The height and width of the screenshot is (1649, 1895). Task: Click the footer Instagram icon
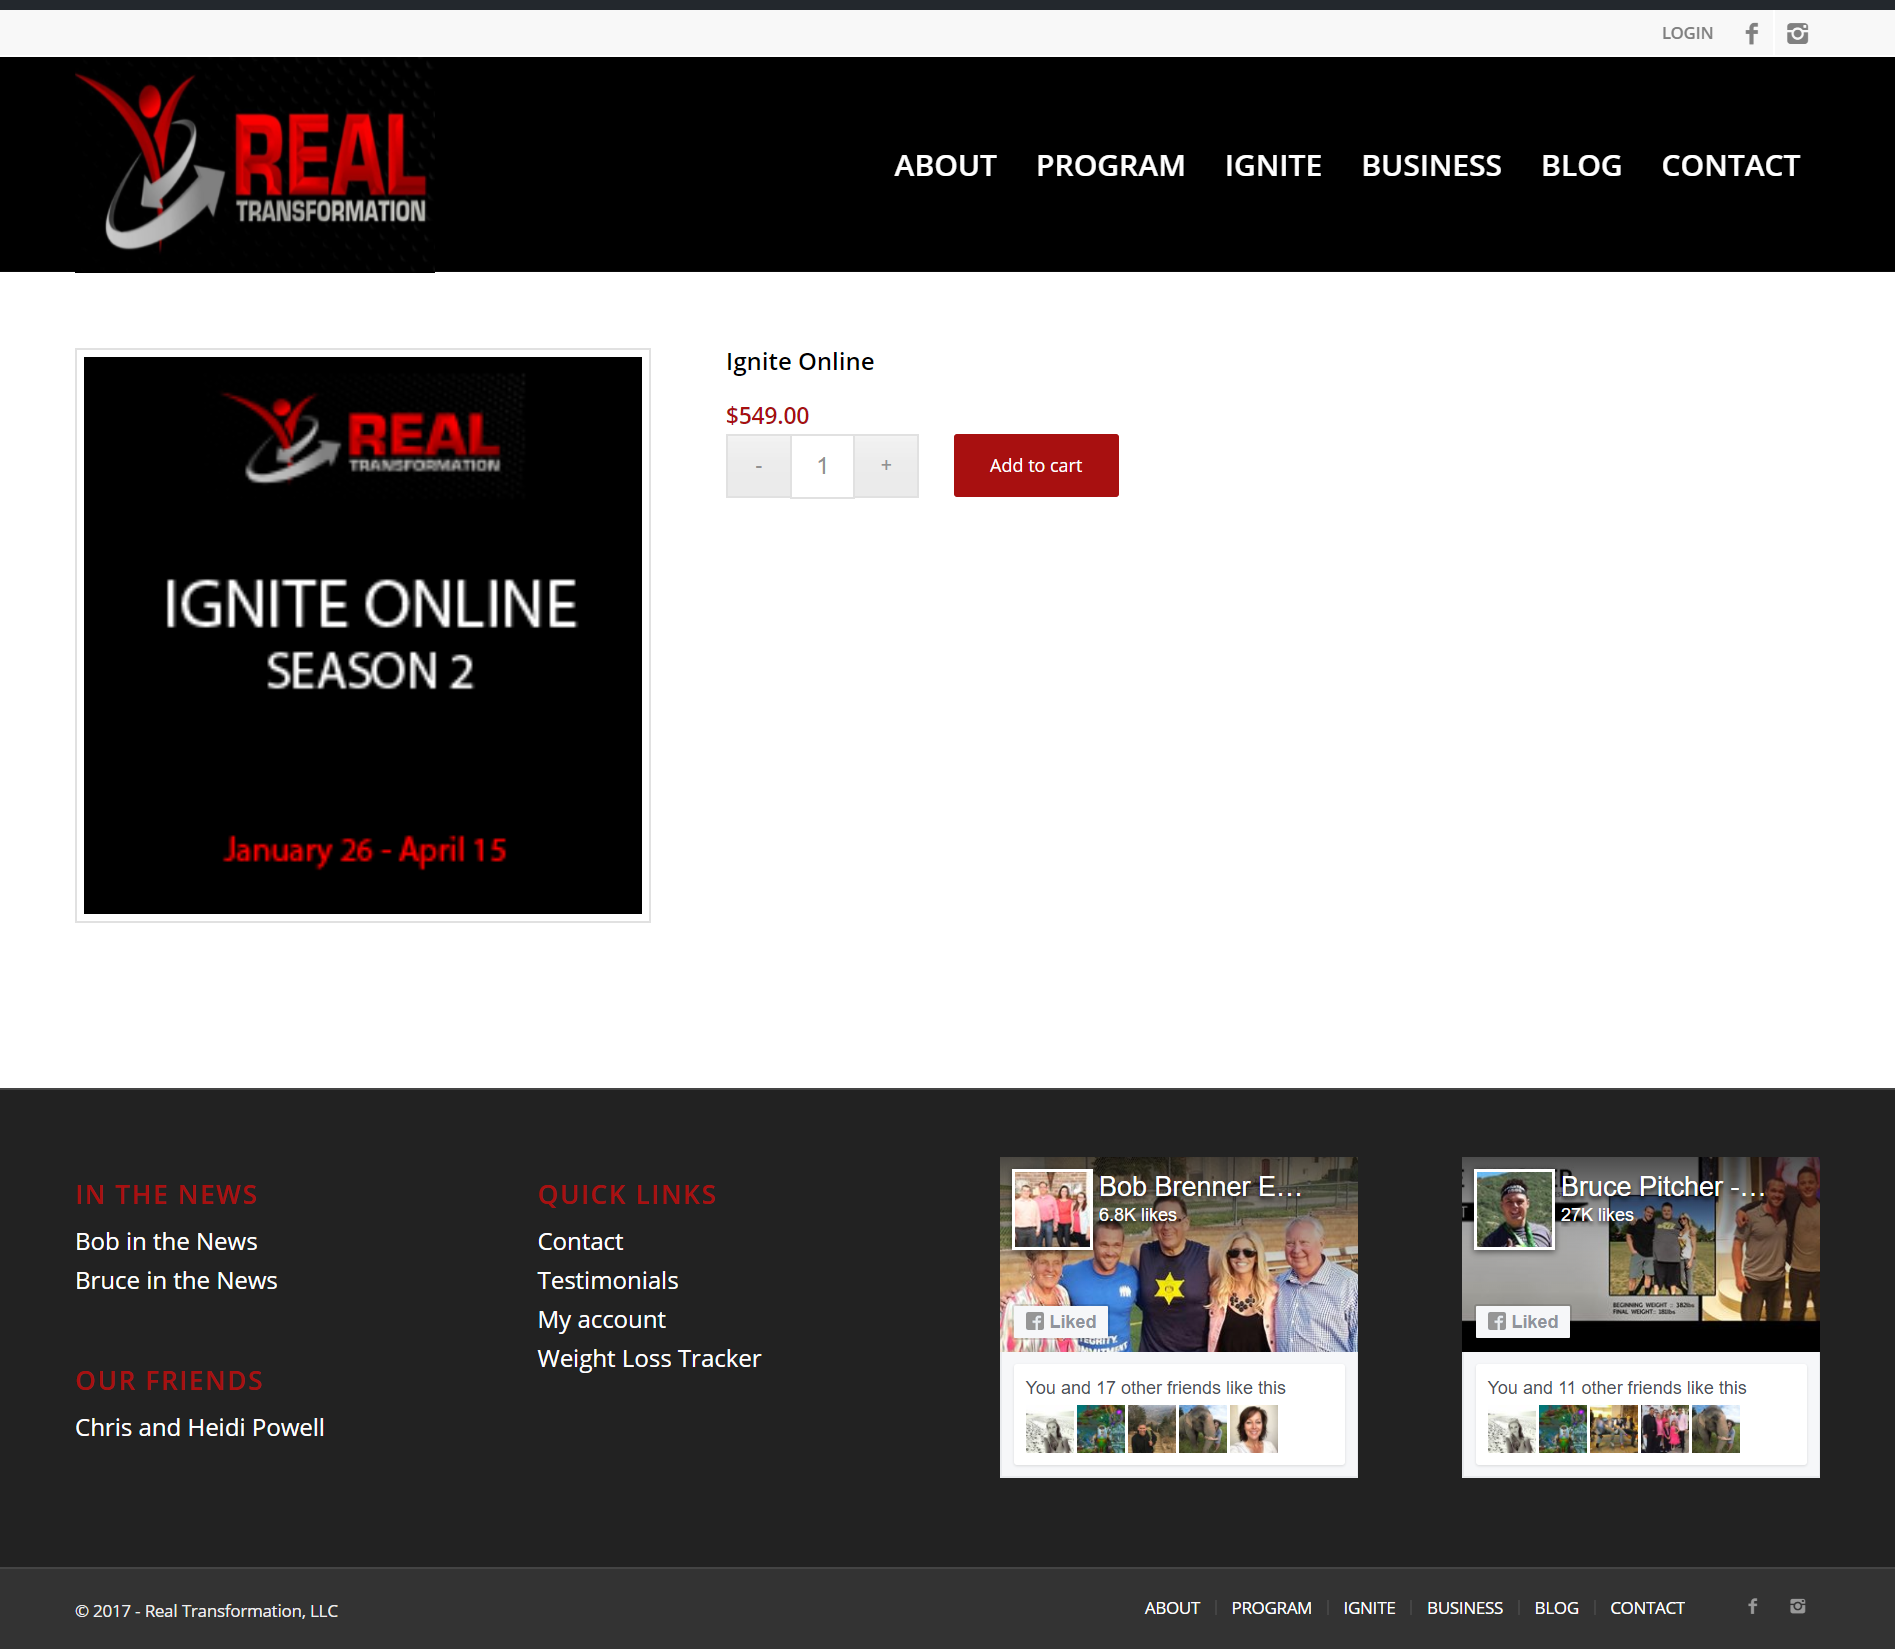point(1797,1607)
